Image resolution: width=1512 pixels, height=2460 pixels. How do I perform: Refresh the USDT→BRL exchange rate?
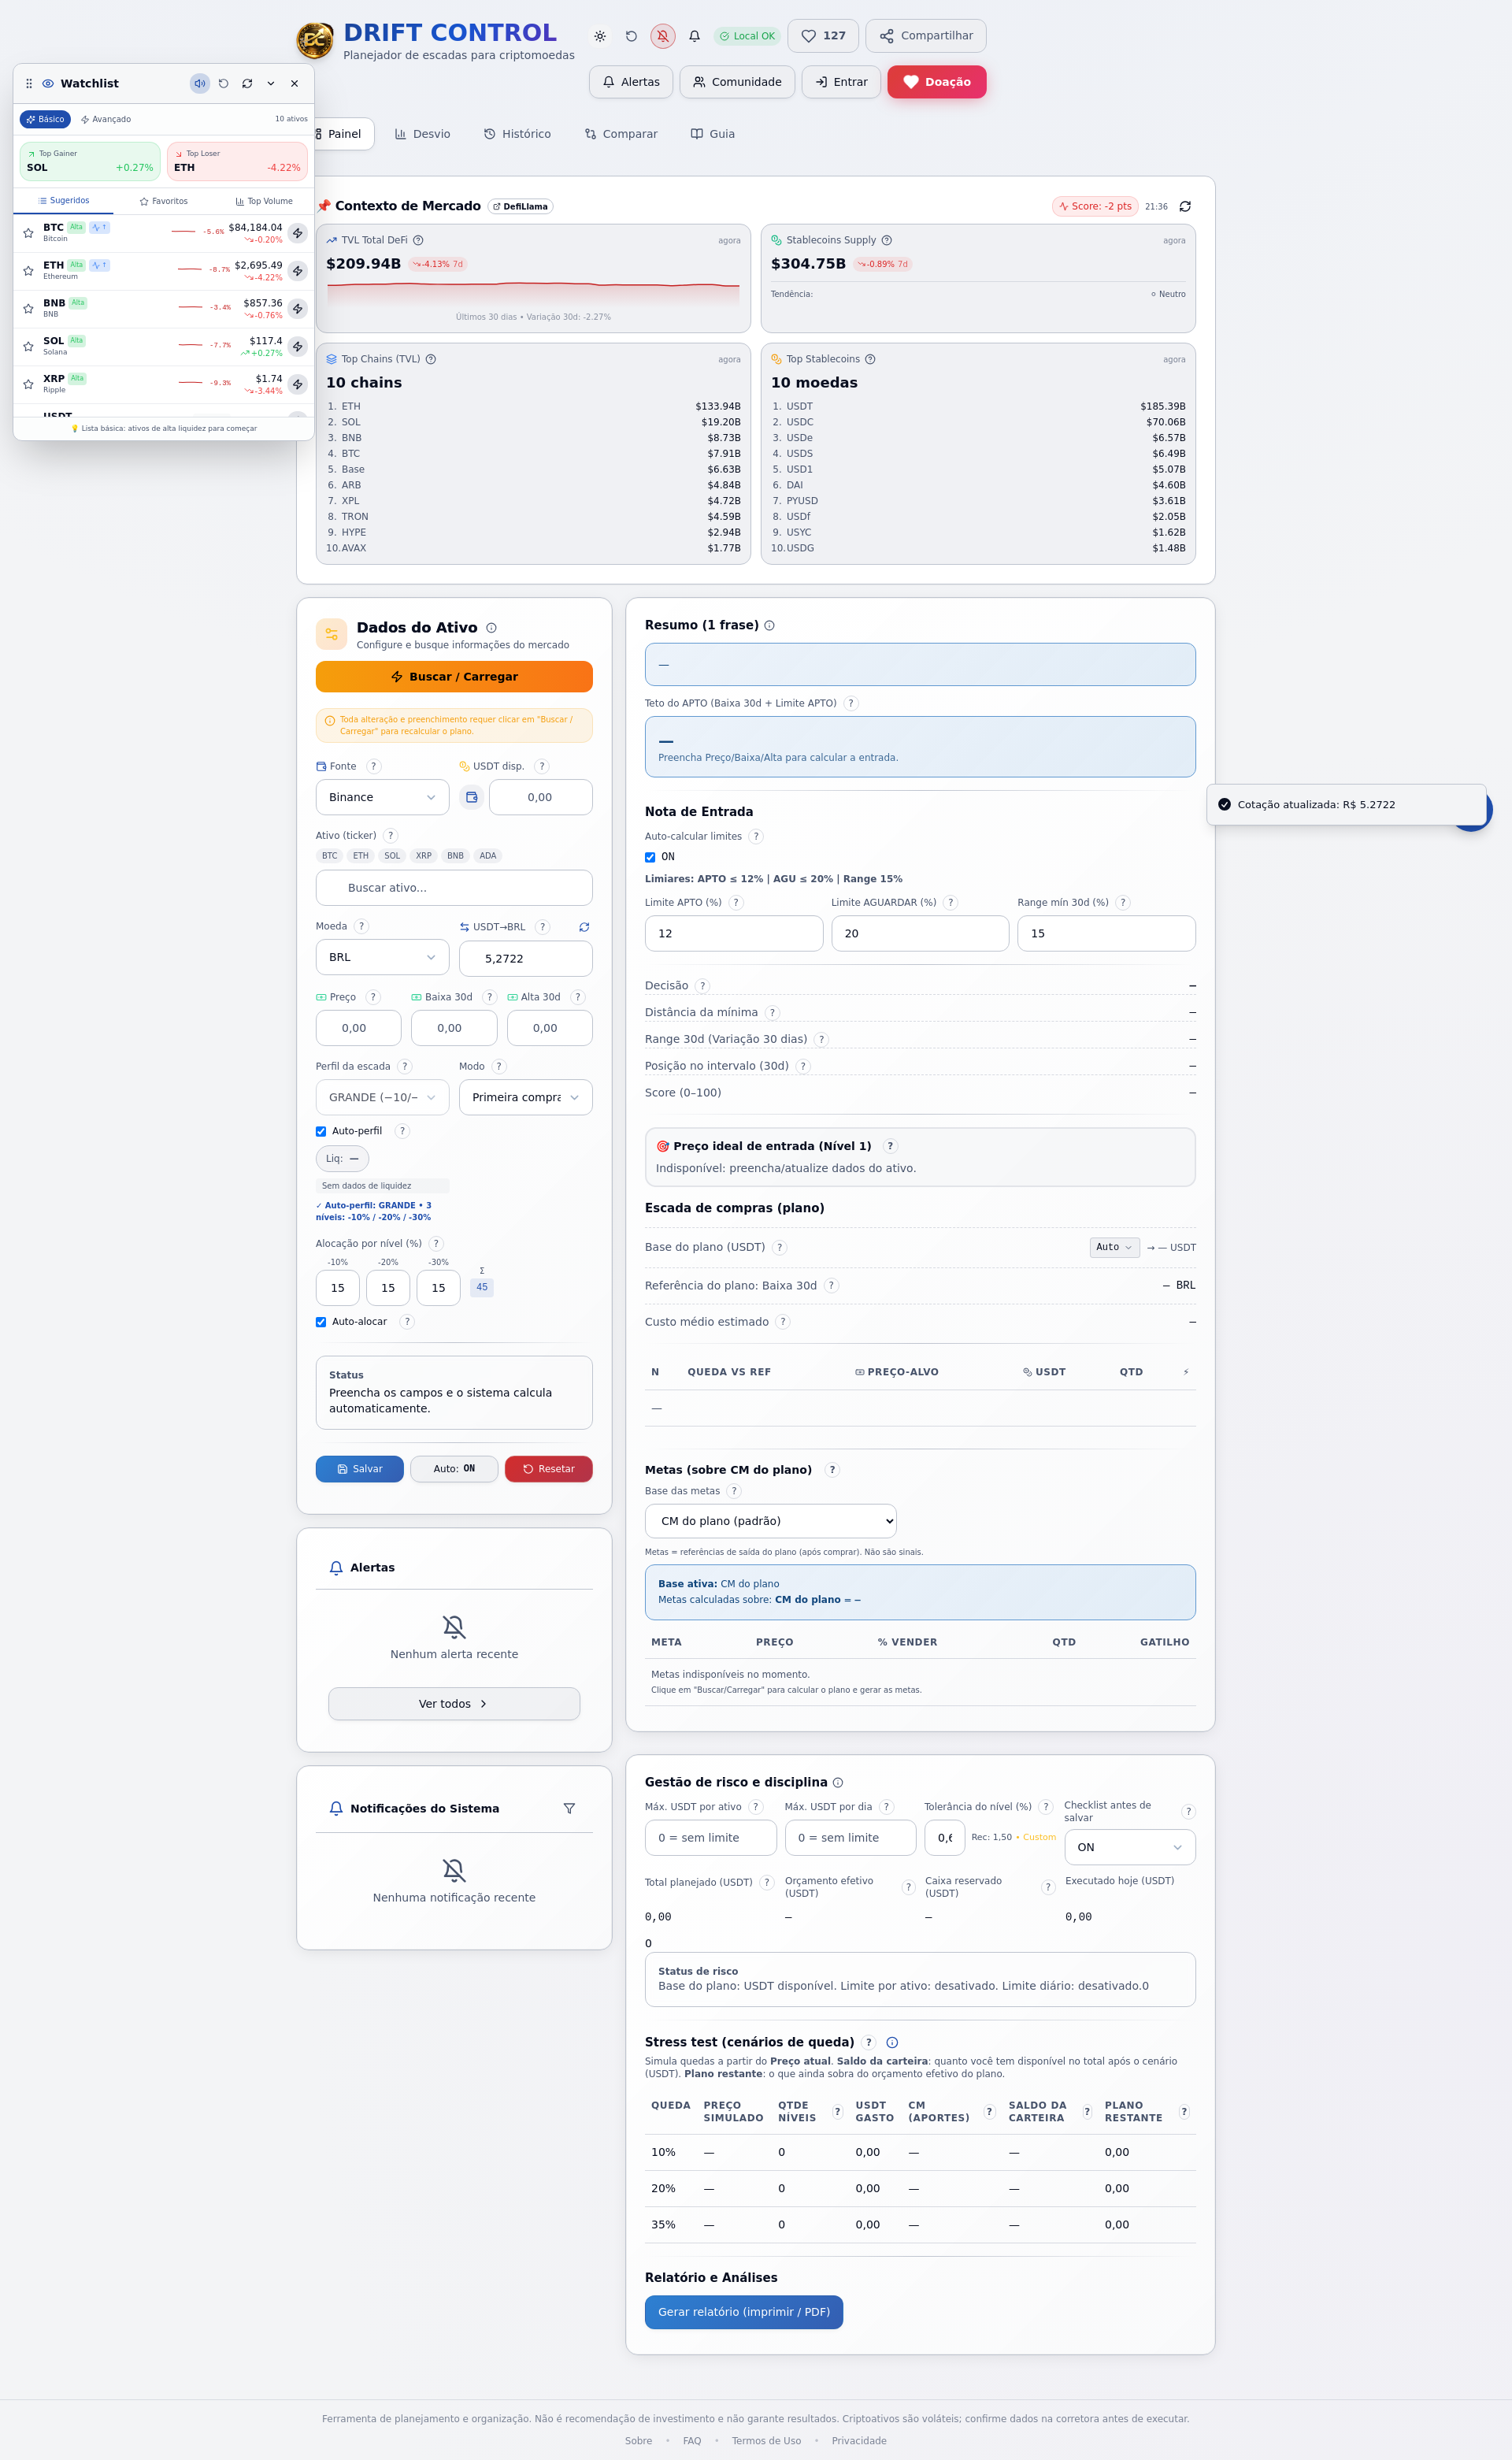click(x=584, y=927)
